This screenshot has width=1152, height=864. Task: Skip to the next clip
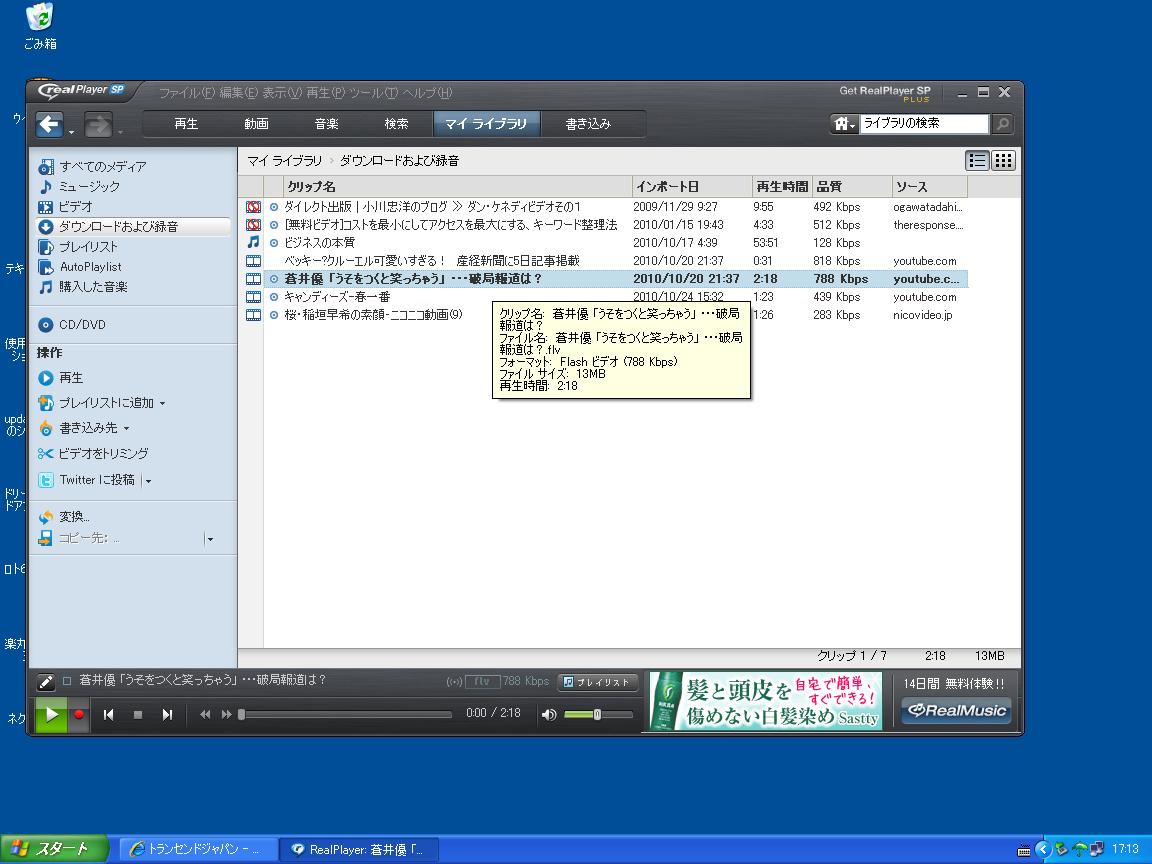coord(167,714)
